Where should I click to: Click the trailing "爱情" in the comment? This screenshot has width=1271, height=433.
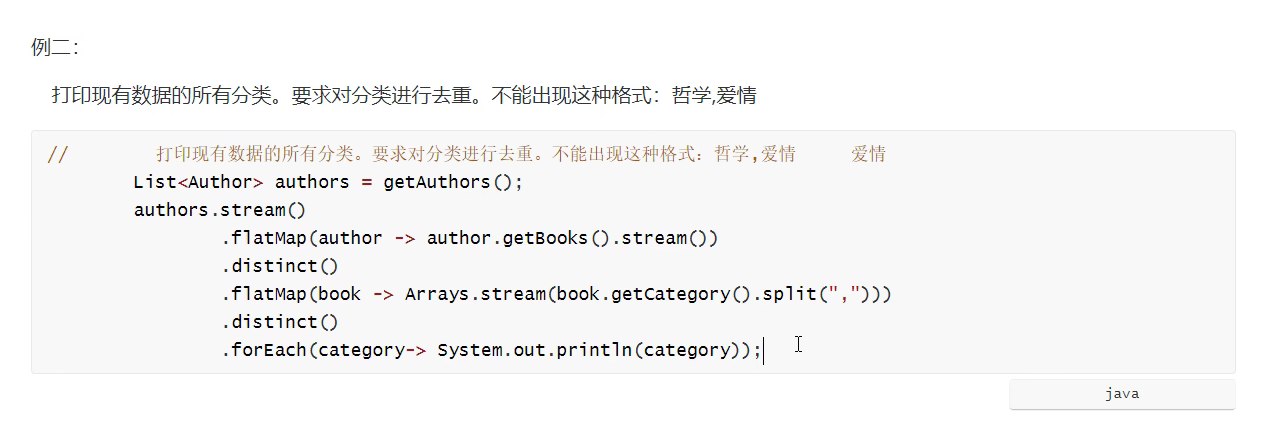coord(868,154)
